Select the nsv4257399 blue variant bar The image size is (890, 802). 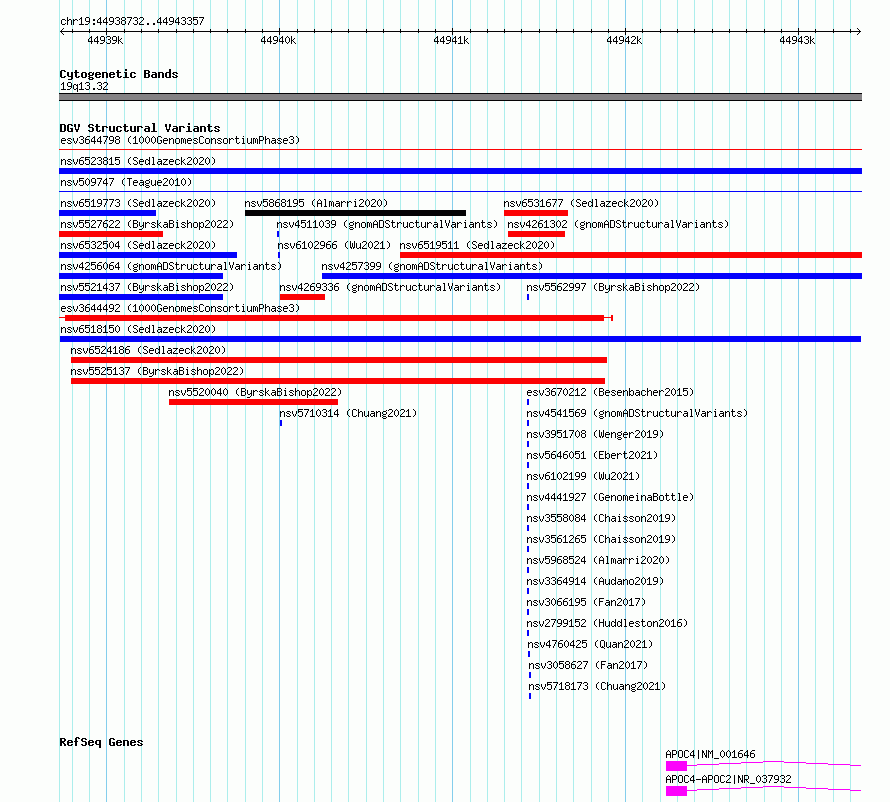pos(592,276)
